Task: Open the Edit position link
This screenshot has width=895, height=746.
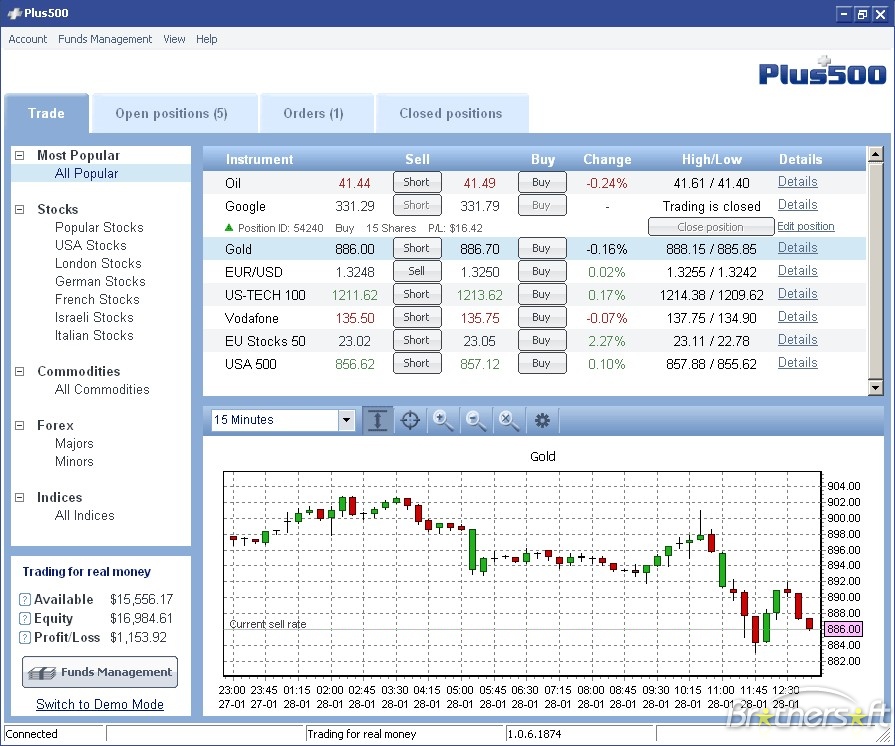Action: point(805,226)
